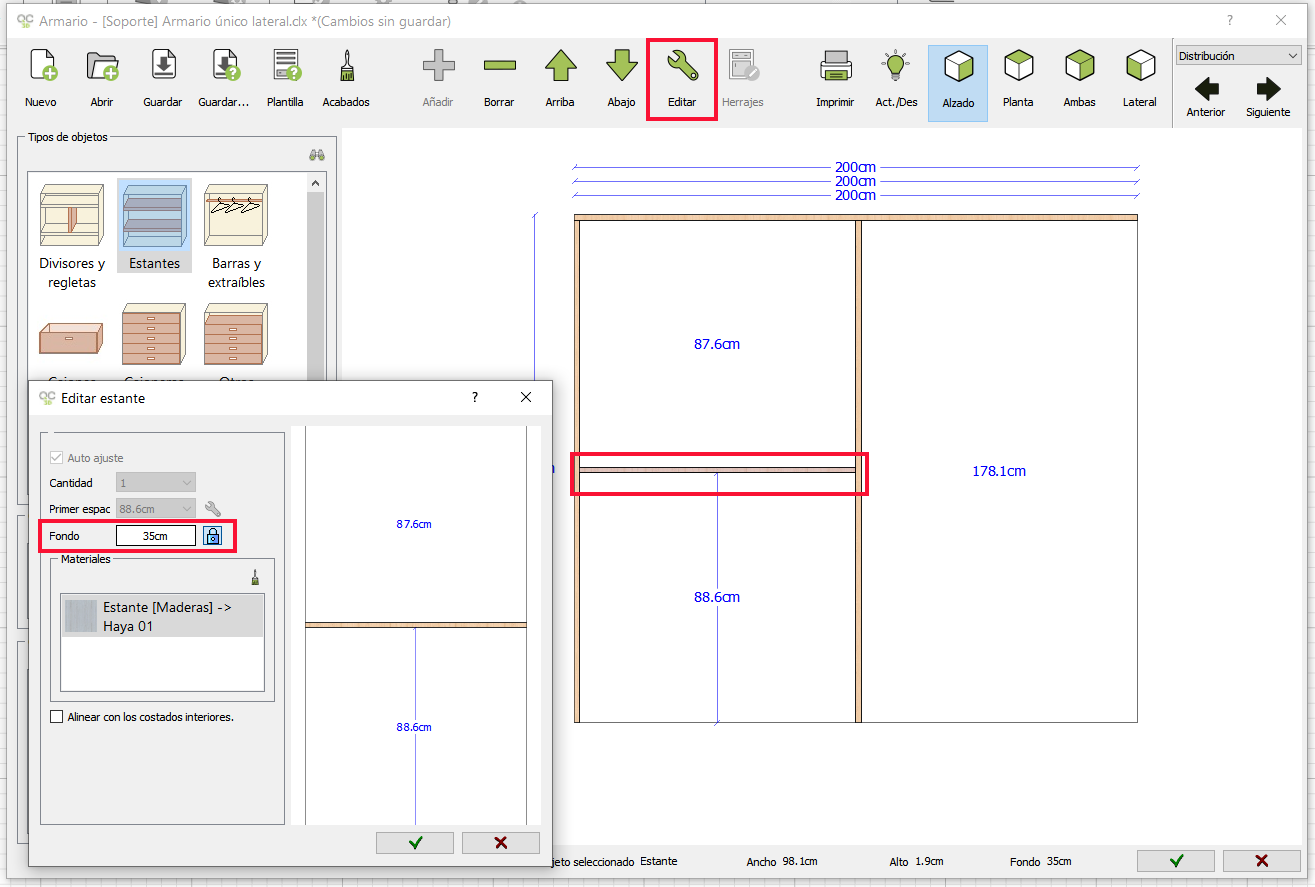Click the 178.1cm dimension label
This screenshot has height=887, width=1315.
tap(999, 471)
